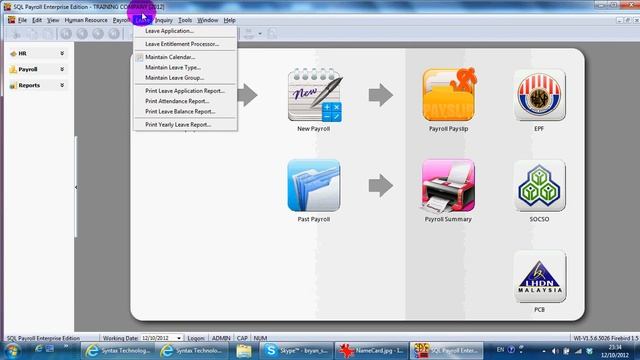
Task: Click the Past Payroll label
Action: pyautogui.click(x=313, y=219)
